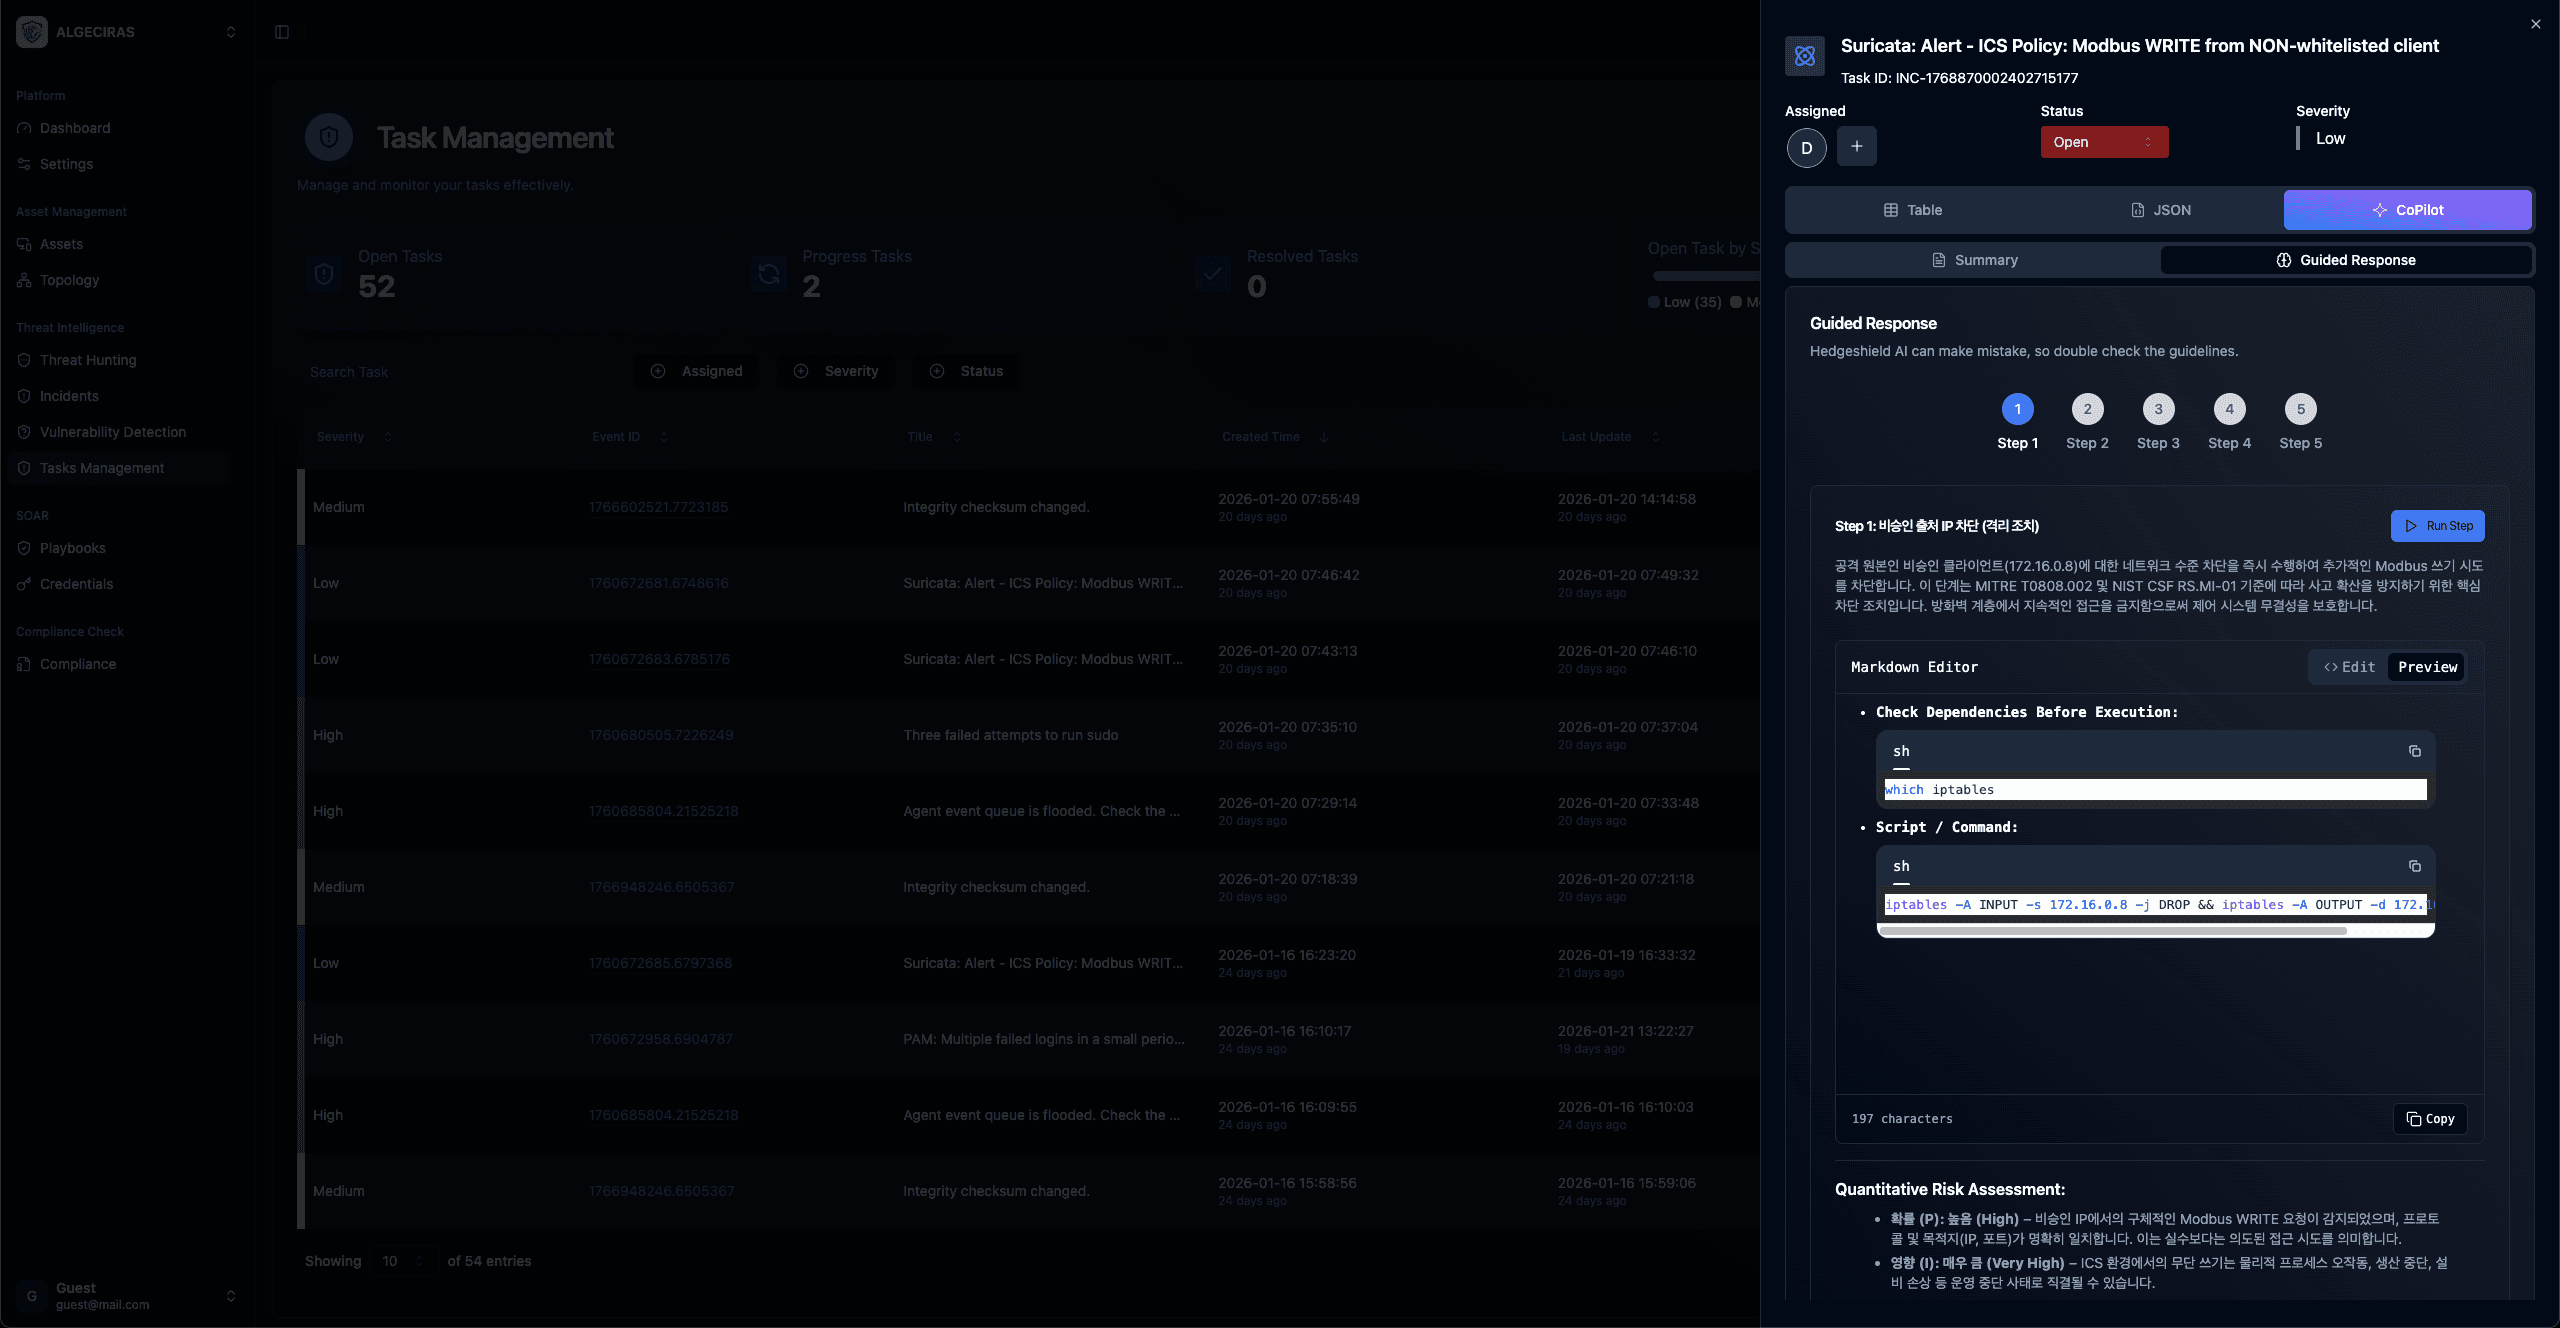Click the ALGECIRAS shield logo

click(x=32, y=32)
